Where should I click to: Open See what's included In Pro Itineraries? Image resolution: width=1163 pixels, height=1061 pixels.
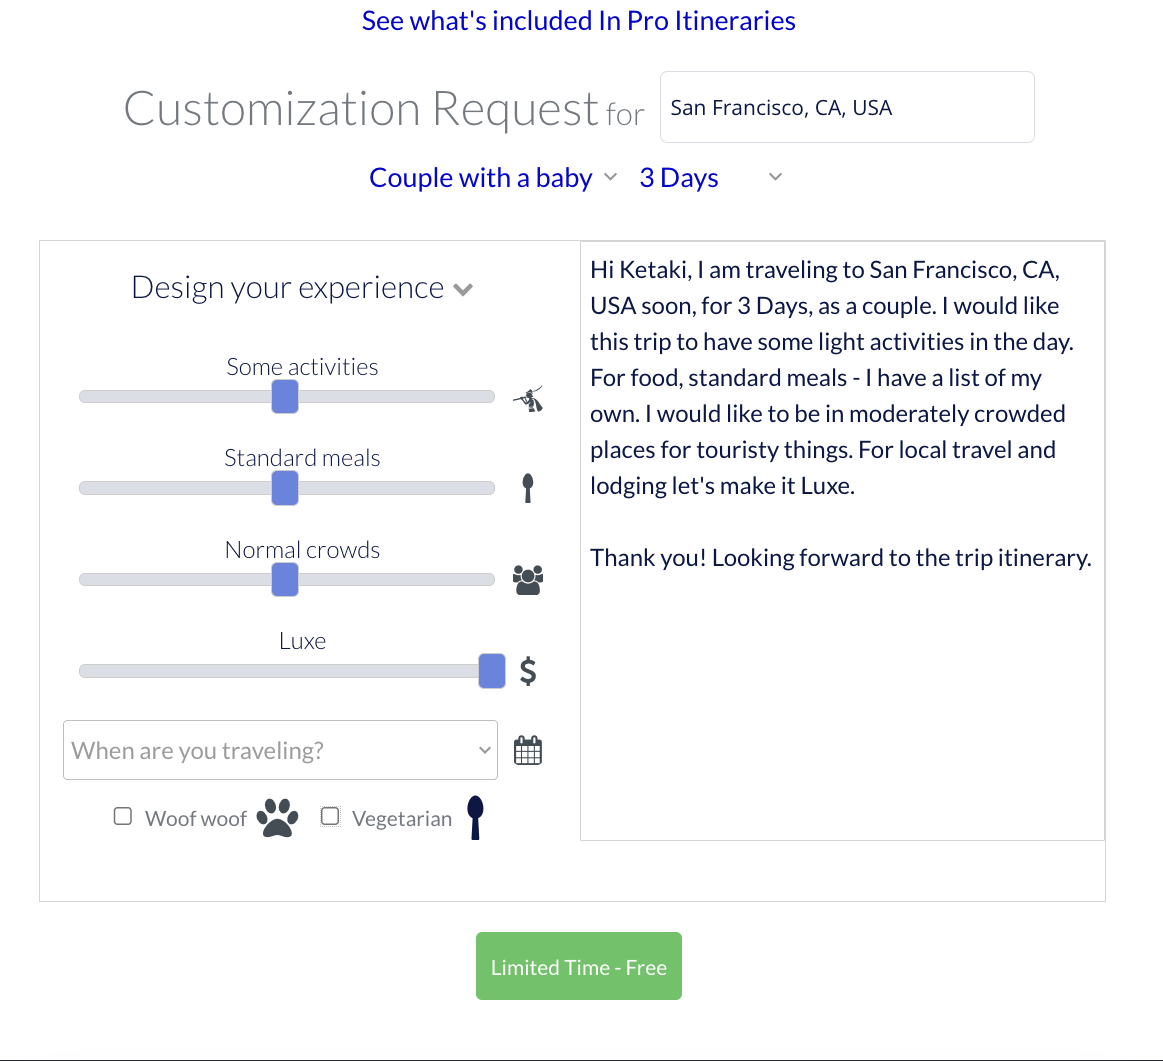click(x=578, y=20)
